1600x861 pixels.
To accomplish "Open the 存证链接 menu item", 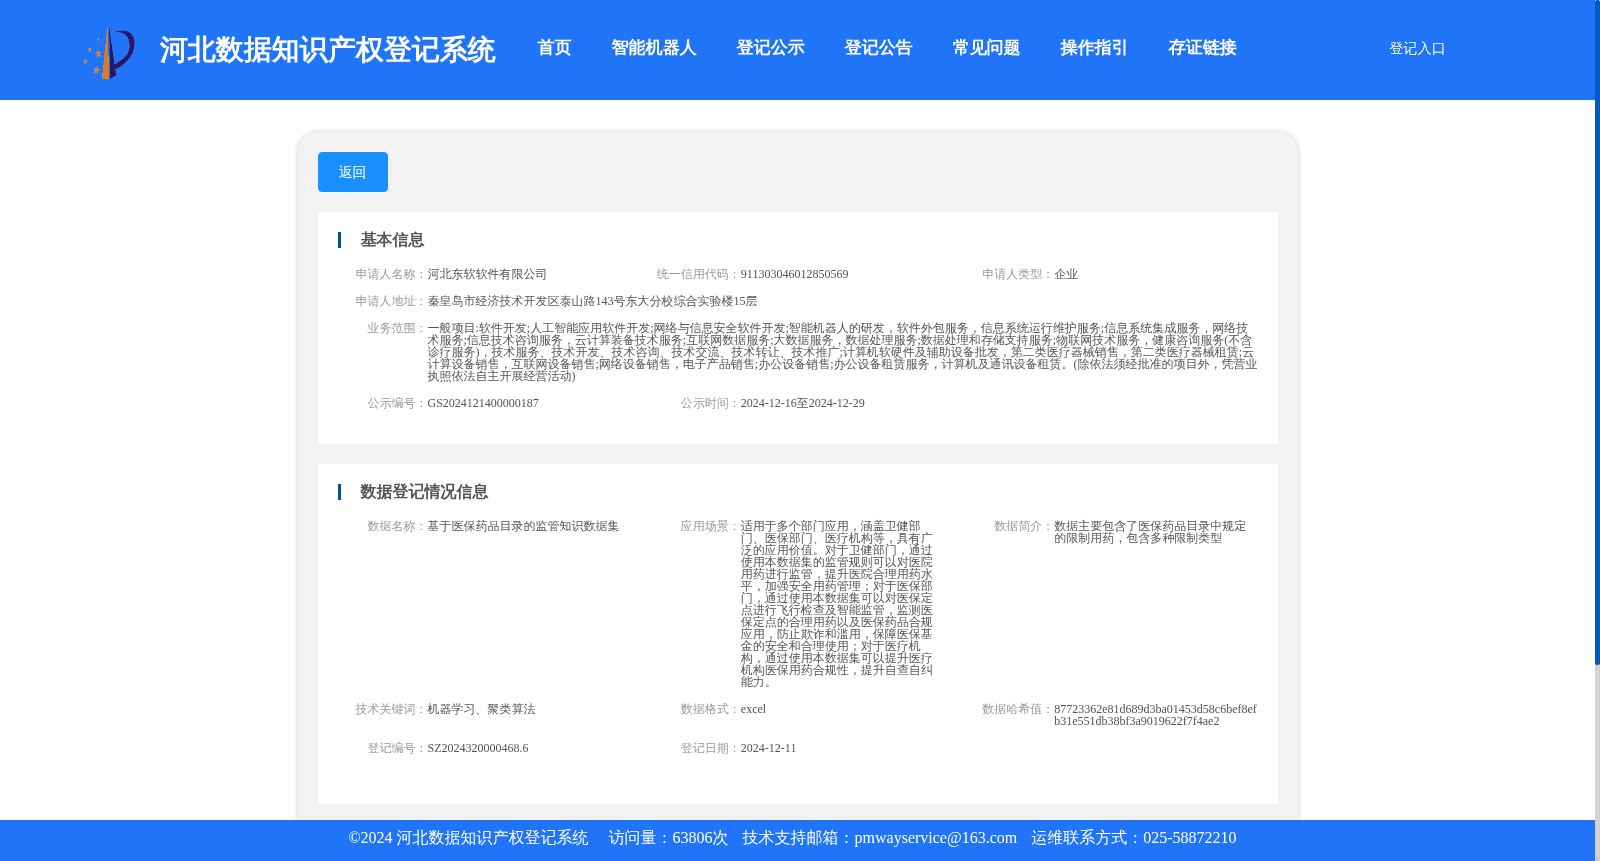I will (1202, 48).
